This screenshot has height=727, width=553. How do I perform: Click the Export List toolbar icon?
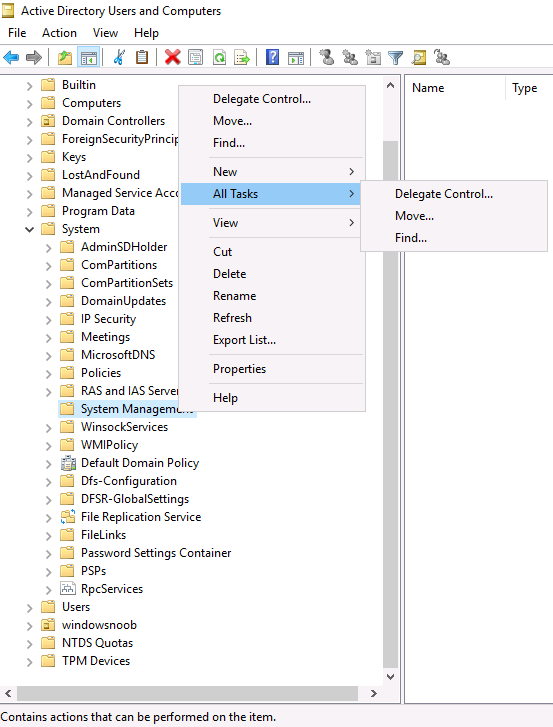click(x=242, y=57)
